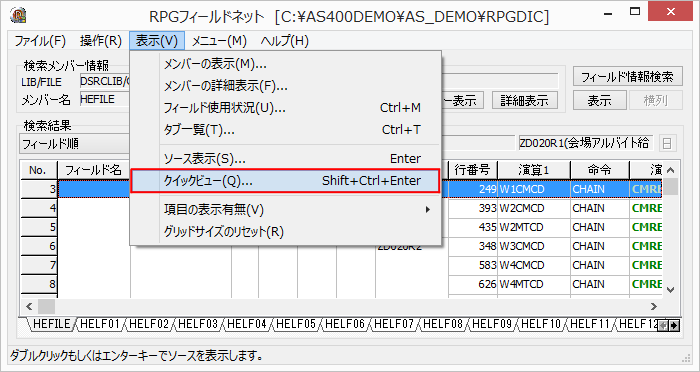Click the フィールド名 column header
This screenshot has height=372, width=700.
coord(94,170)
